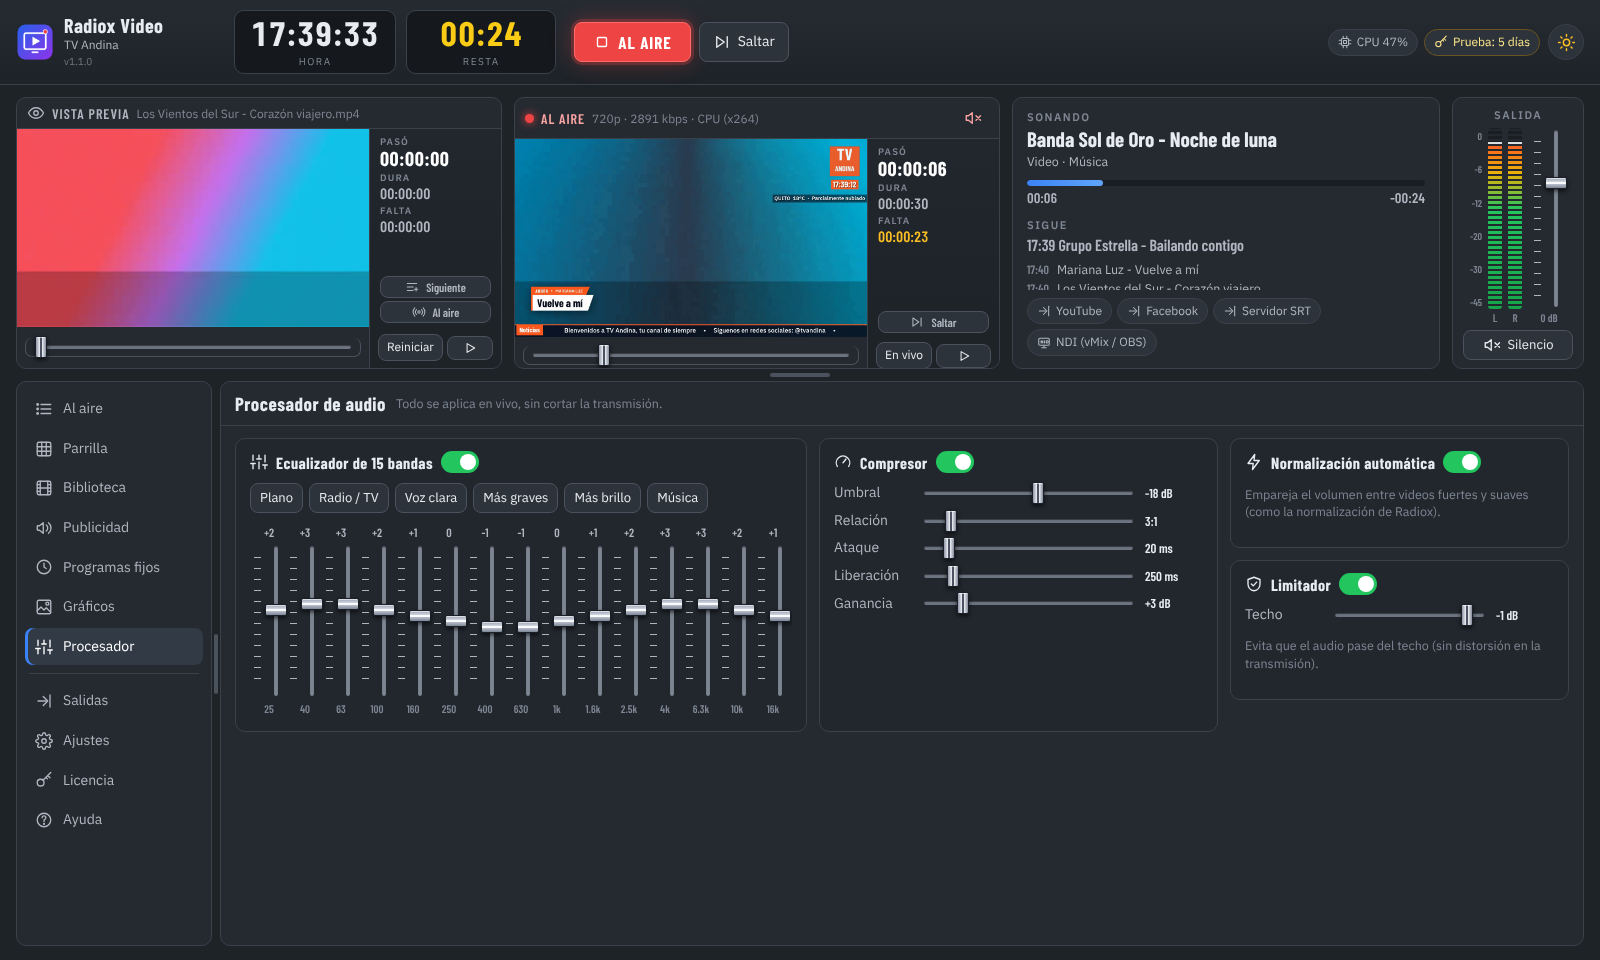Click the eye icon next to VISTA PREVIA

36,114
